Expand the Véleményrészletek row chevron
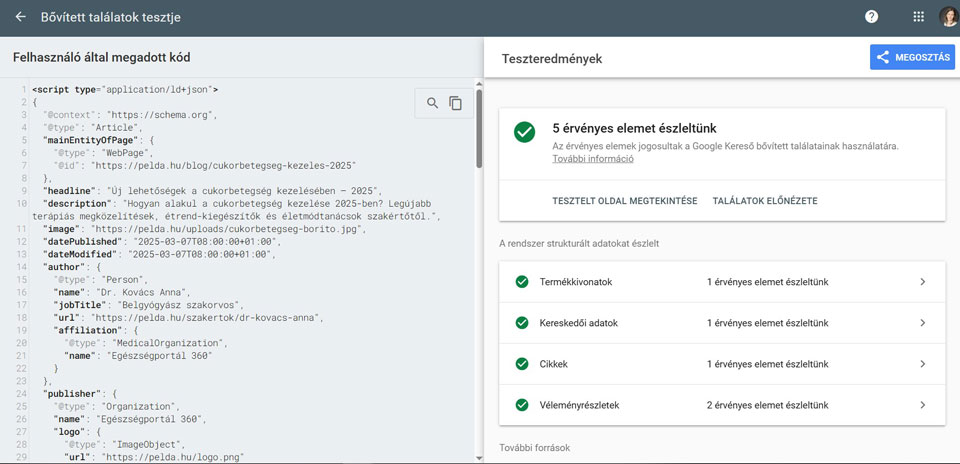This screenshot has height=464, width=960. [x=923, y=405]
